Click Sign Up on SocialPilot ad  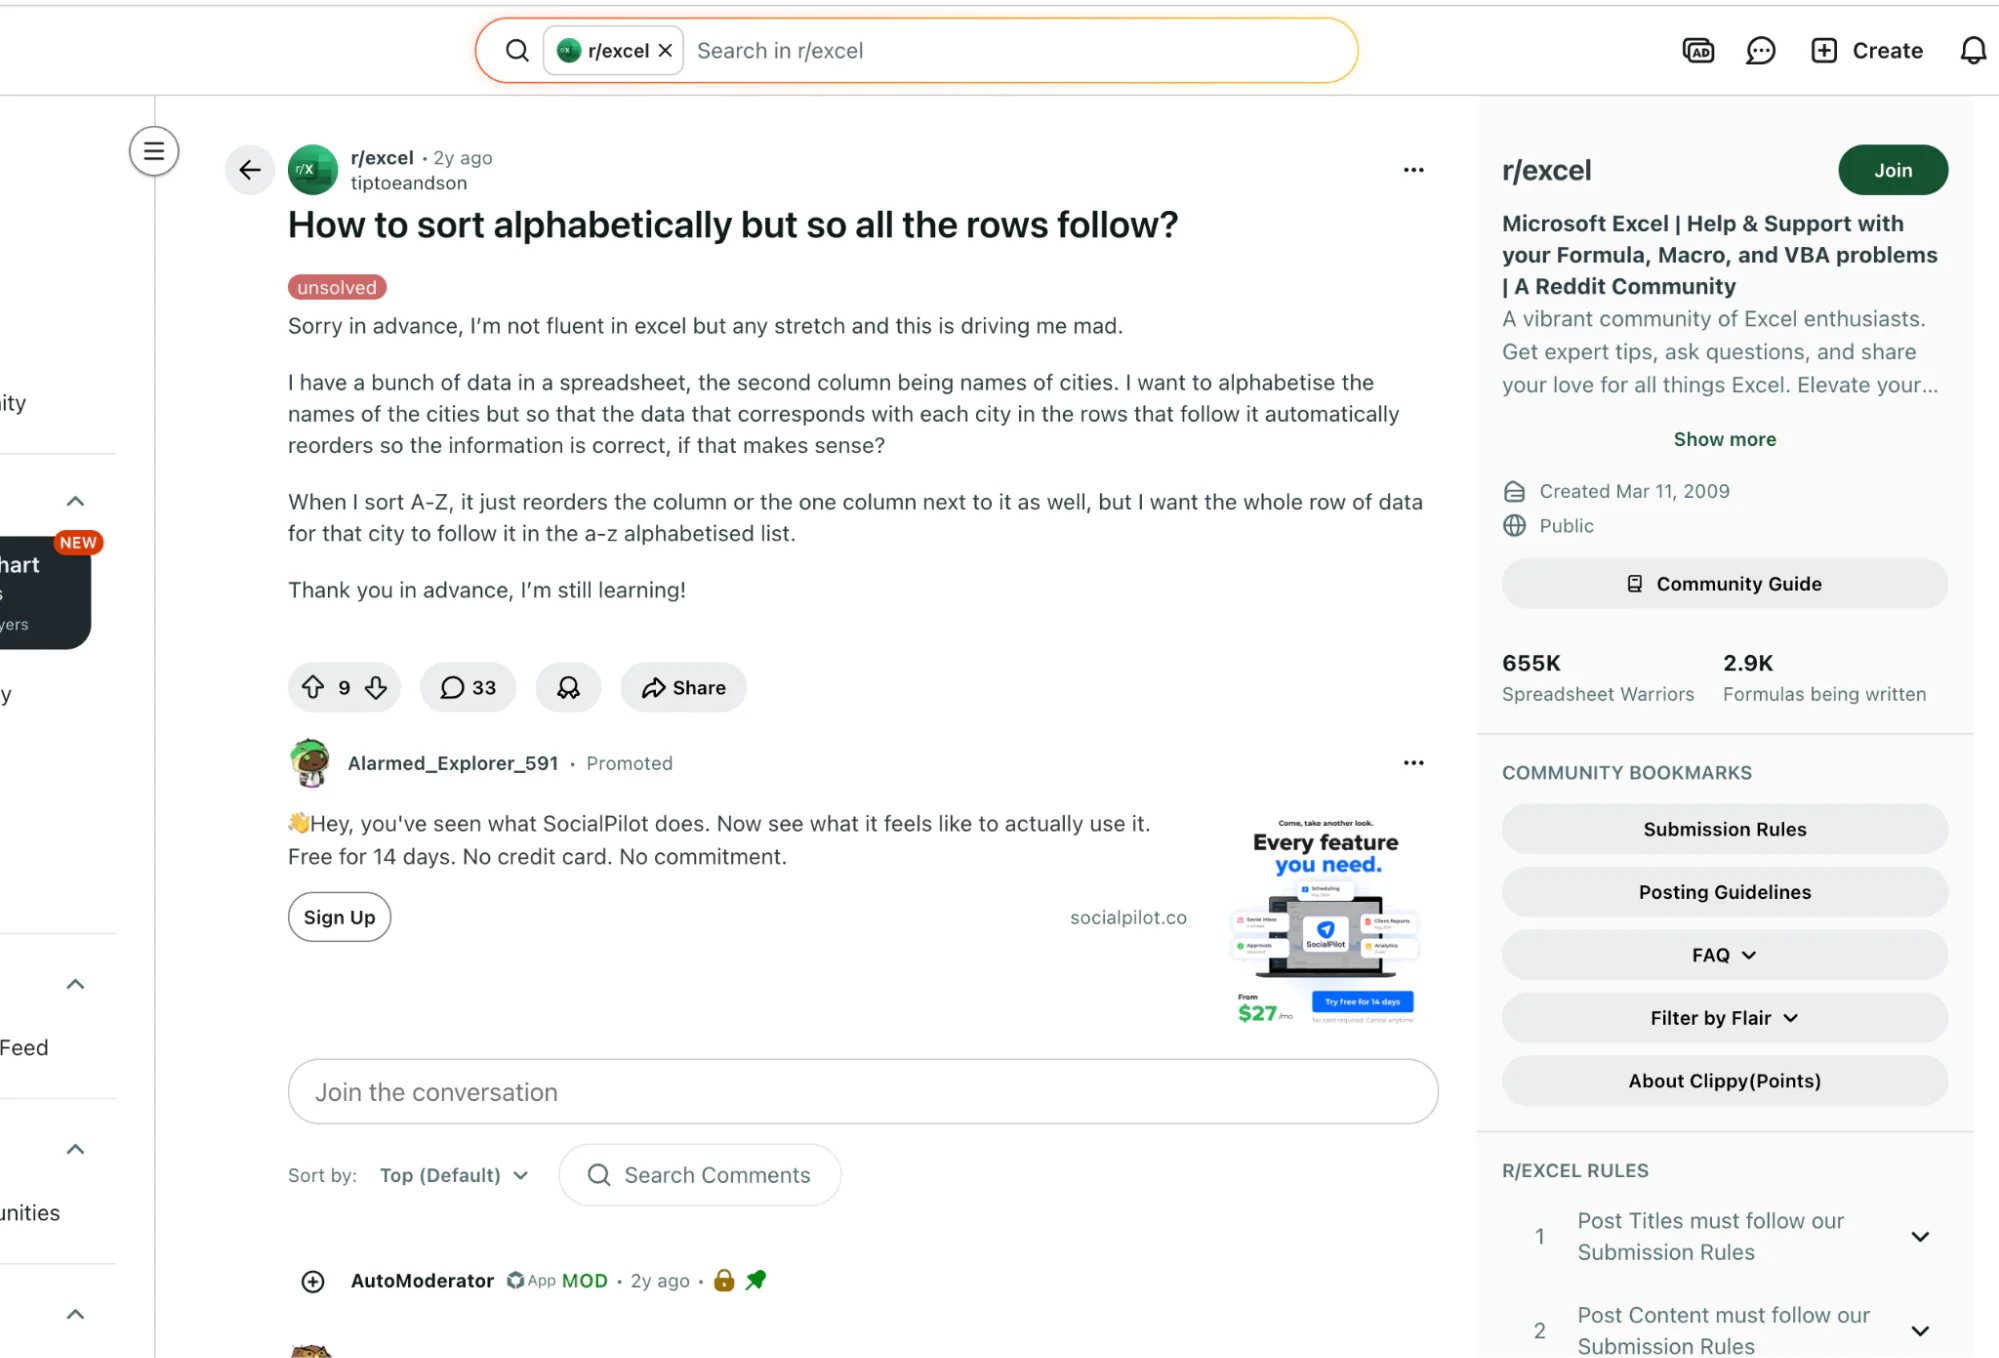point(339,917)
